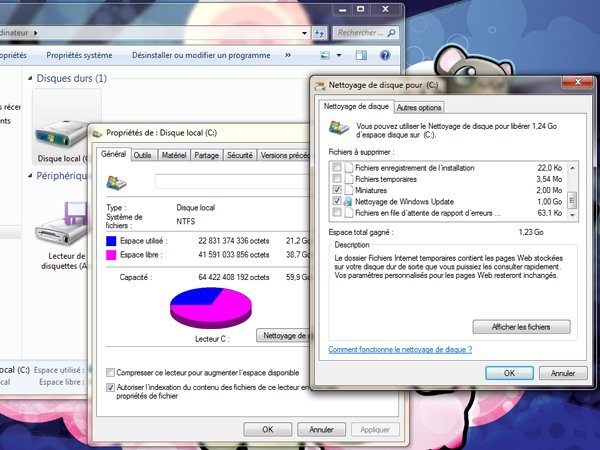The image size is (600, 450).
Task: Disable Autoriser l'indexation checkbox
Action: tap(110, 387)
